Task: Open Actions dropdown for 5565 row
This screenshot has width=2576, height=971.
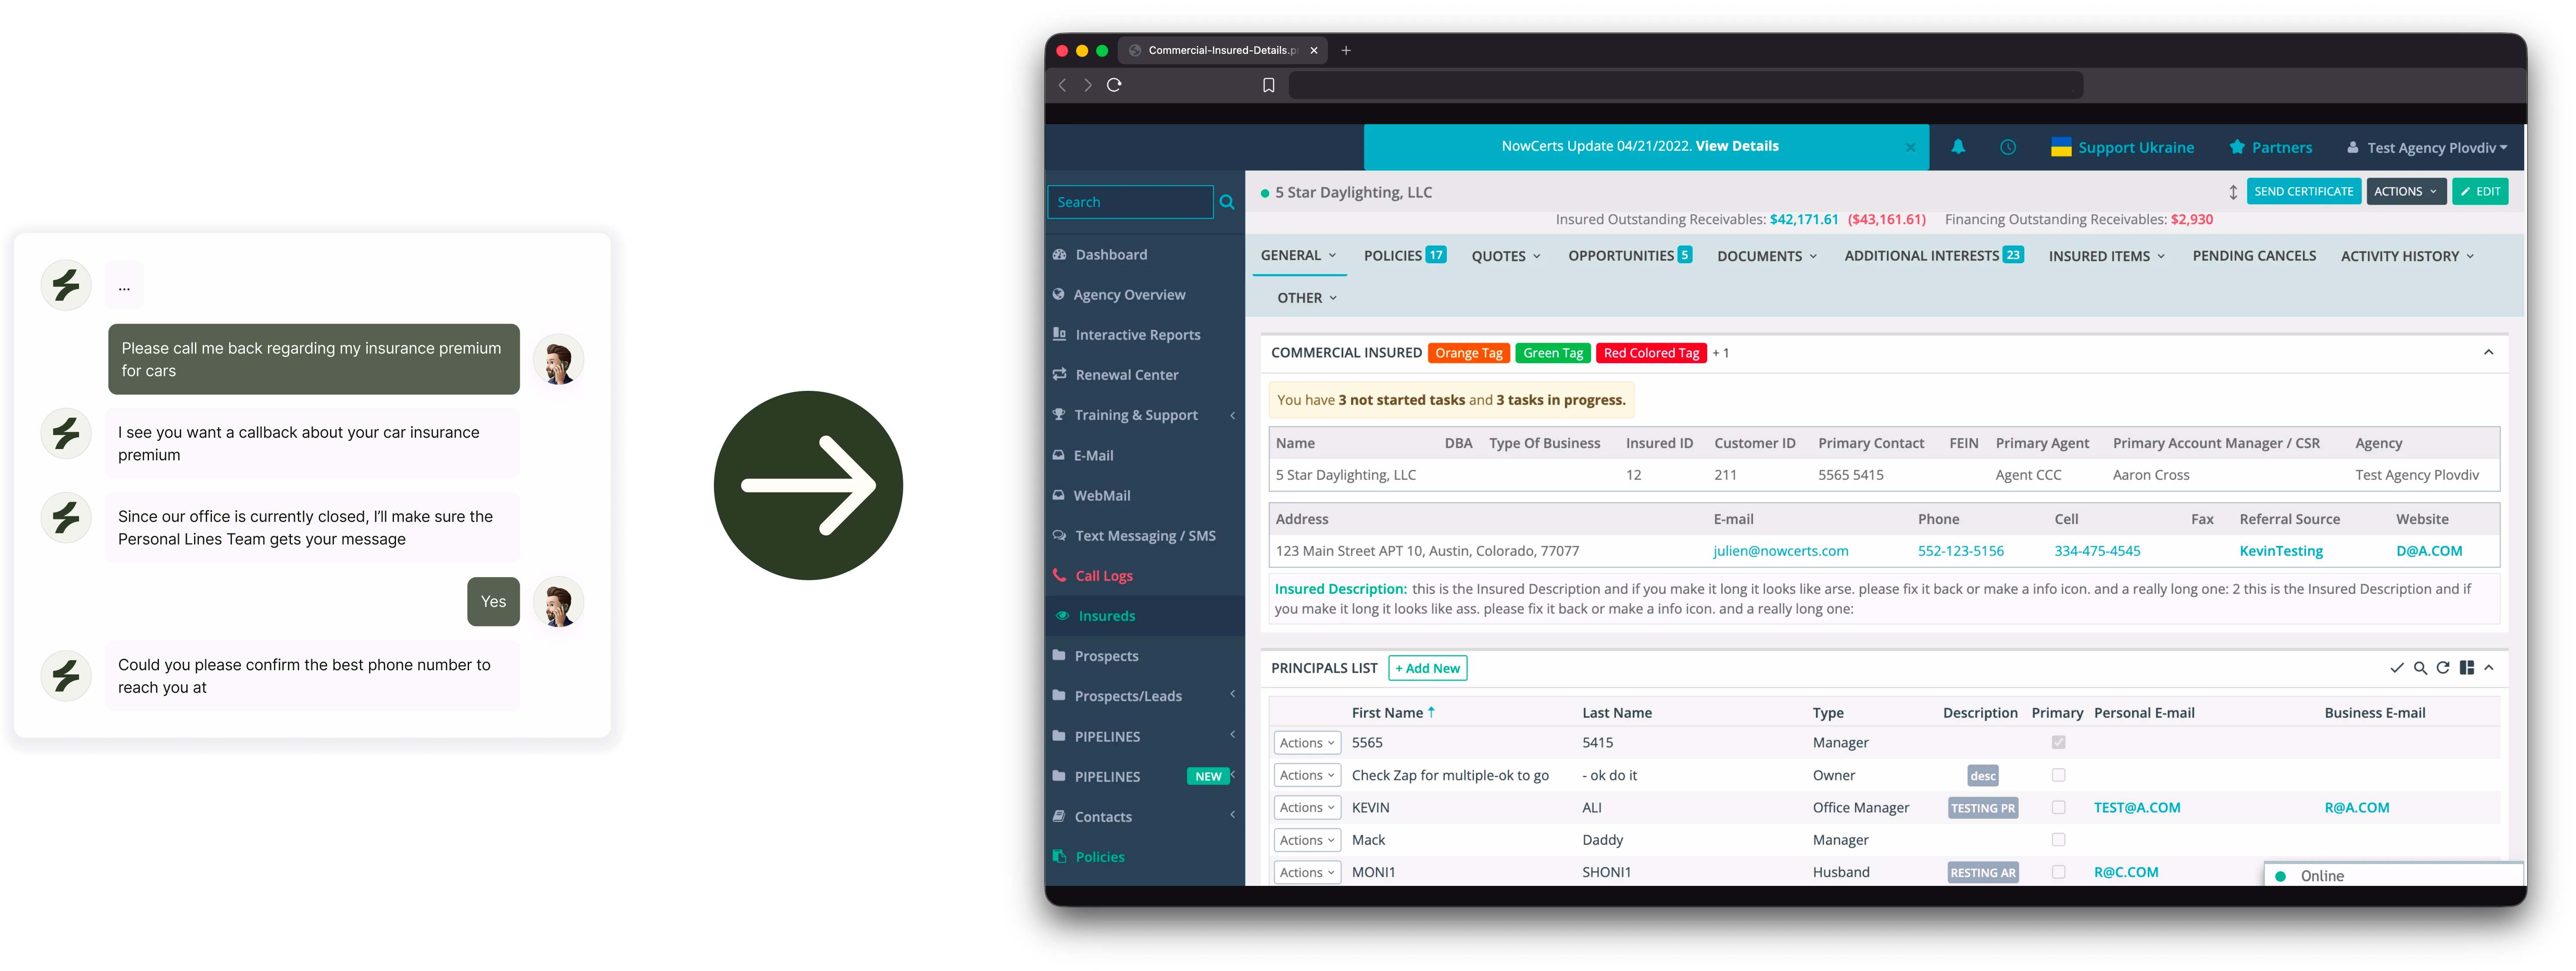Action: click(1307, 743)
